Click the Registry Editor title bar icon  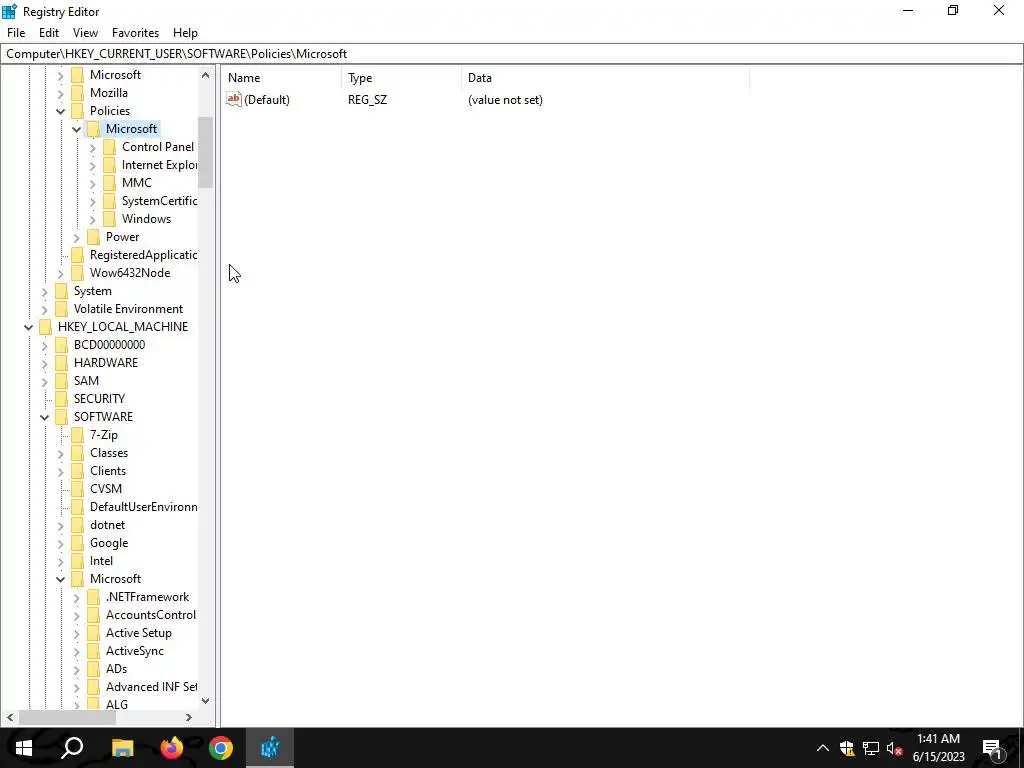(9, 11)
